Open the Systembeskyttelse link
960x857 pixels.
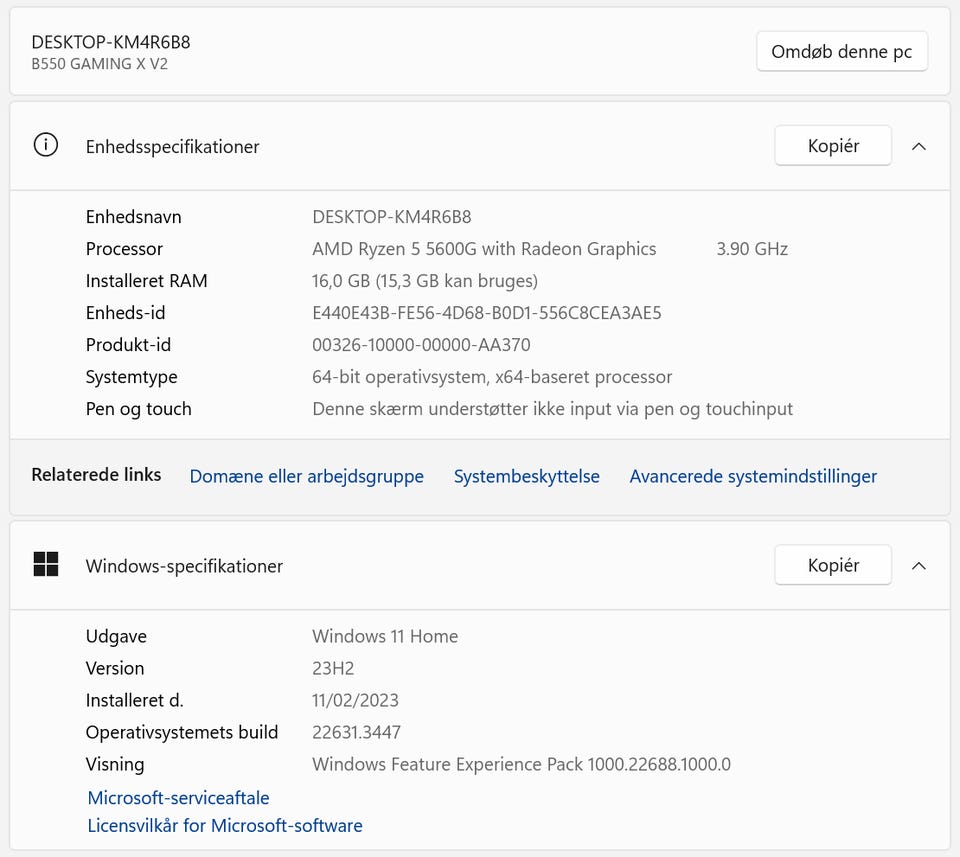pyautogui.click(x=526, y=476)
